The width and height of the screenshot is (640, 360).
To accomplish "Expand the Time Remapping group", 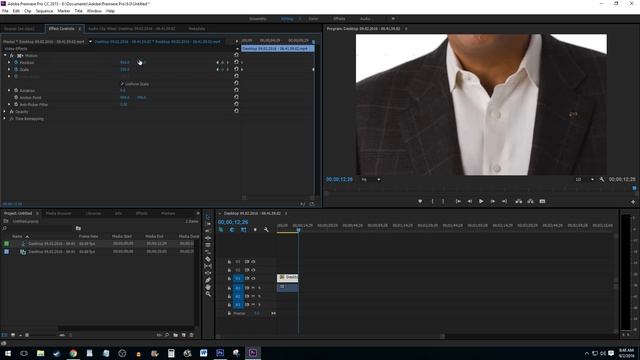I will pos(5,118).
